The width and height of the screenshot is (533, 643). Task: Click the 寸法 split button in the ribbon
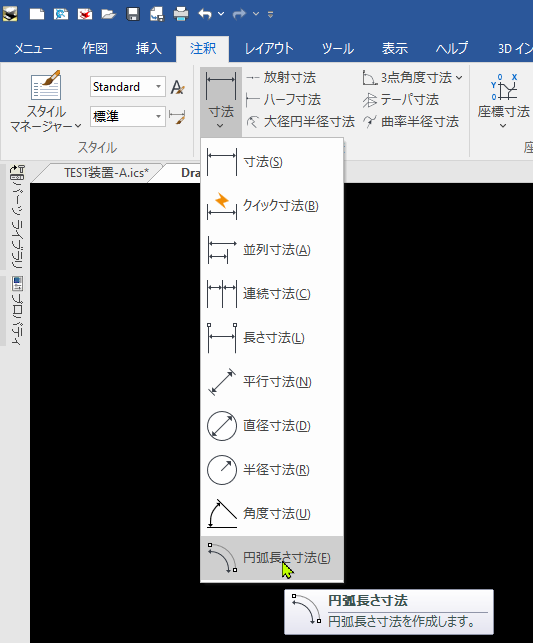[221, 101]
